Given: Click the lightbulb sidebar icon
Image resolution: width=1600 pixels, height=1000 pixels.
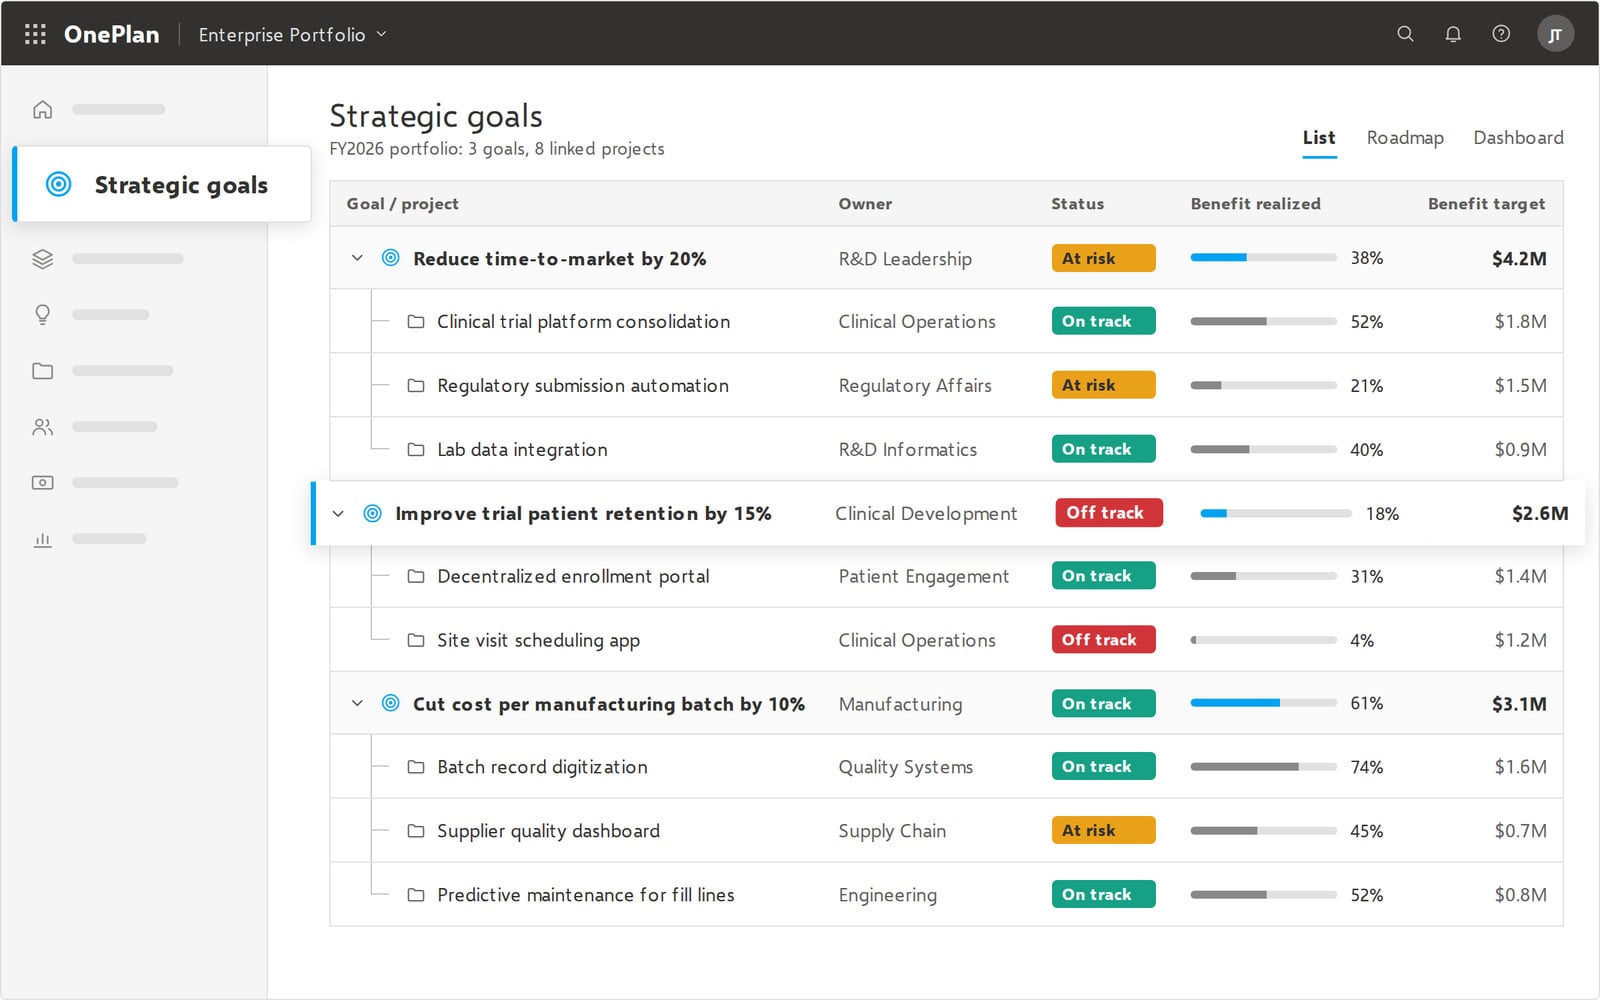Looking at the screenshot, I should point(42,315).
